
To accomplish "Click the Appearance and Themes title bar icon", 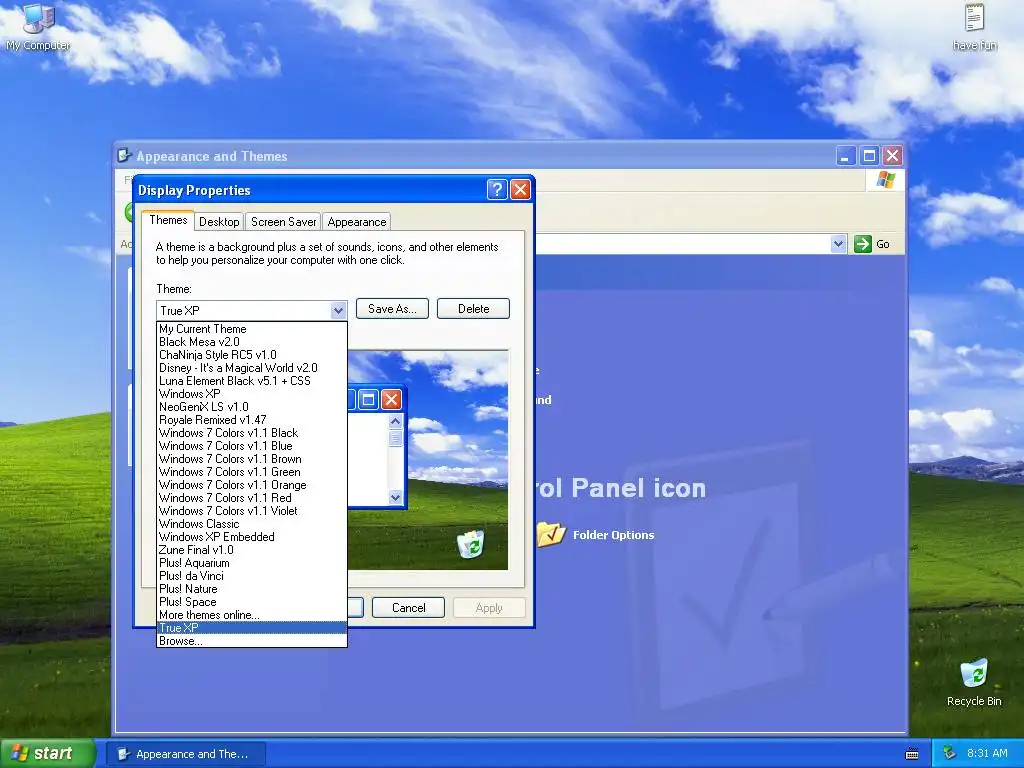I will pos(124,156).
